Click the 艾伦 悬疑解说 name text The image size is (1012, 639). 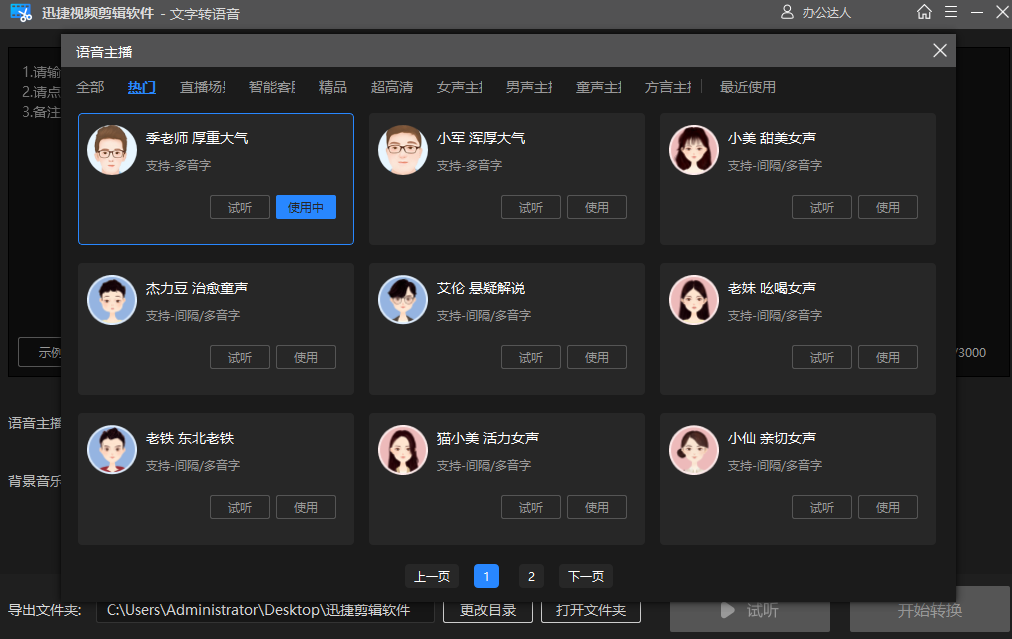tap(481, 288)
